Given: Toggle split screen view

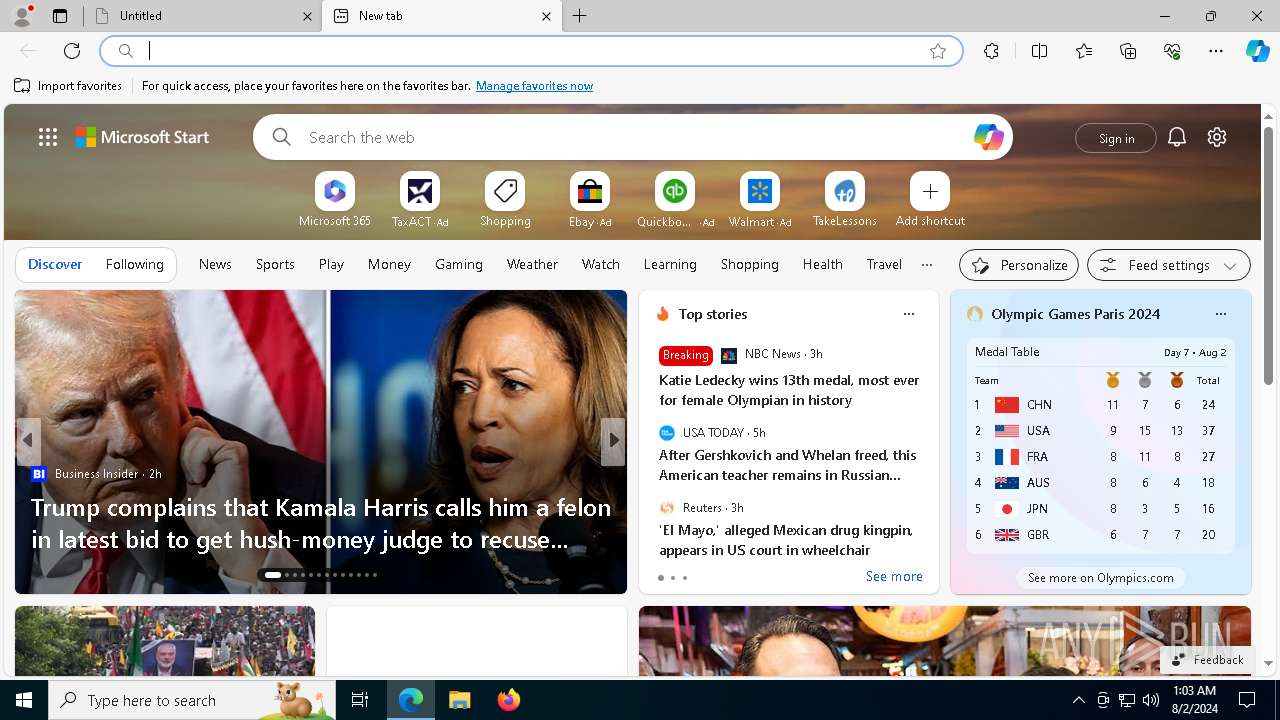Looking at the screenshot, I should pyautogui.click(x=1039, y=51).
